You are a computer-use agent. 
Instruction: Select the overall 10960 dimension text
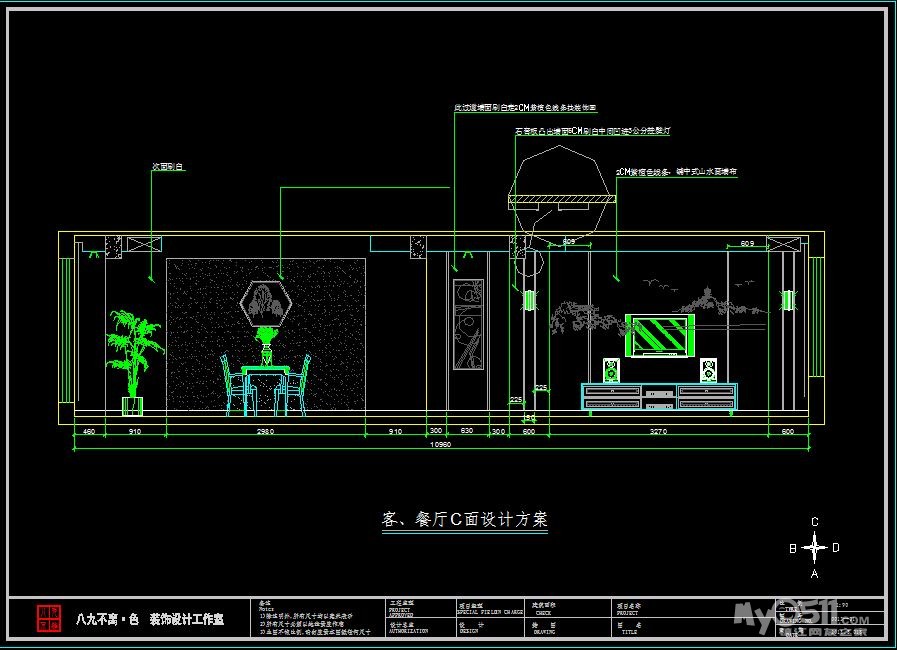click(x=441, y=446)
